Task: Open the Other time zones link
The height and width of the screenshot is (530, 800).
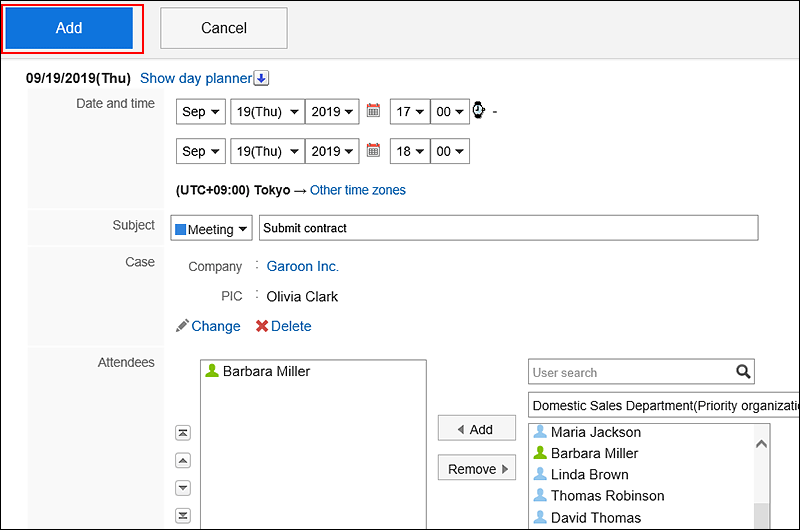Action: (x=358, y=190)
